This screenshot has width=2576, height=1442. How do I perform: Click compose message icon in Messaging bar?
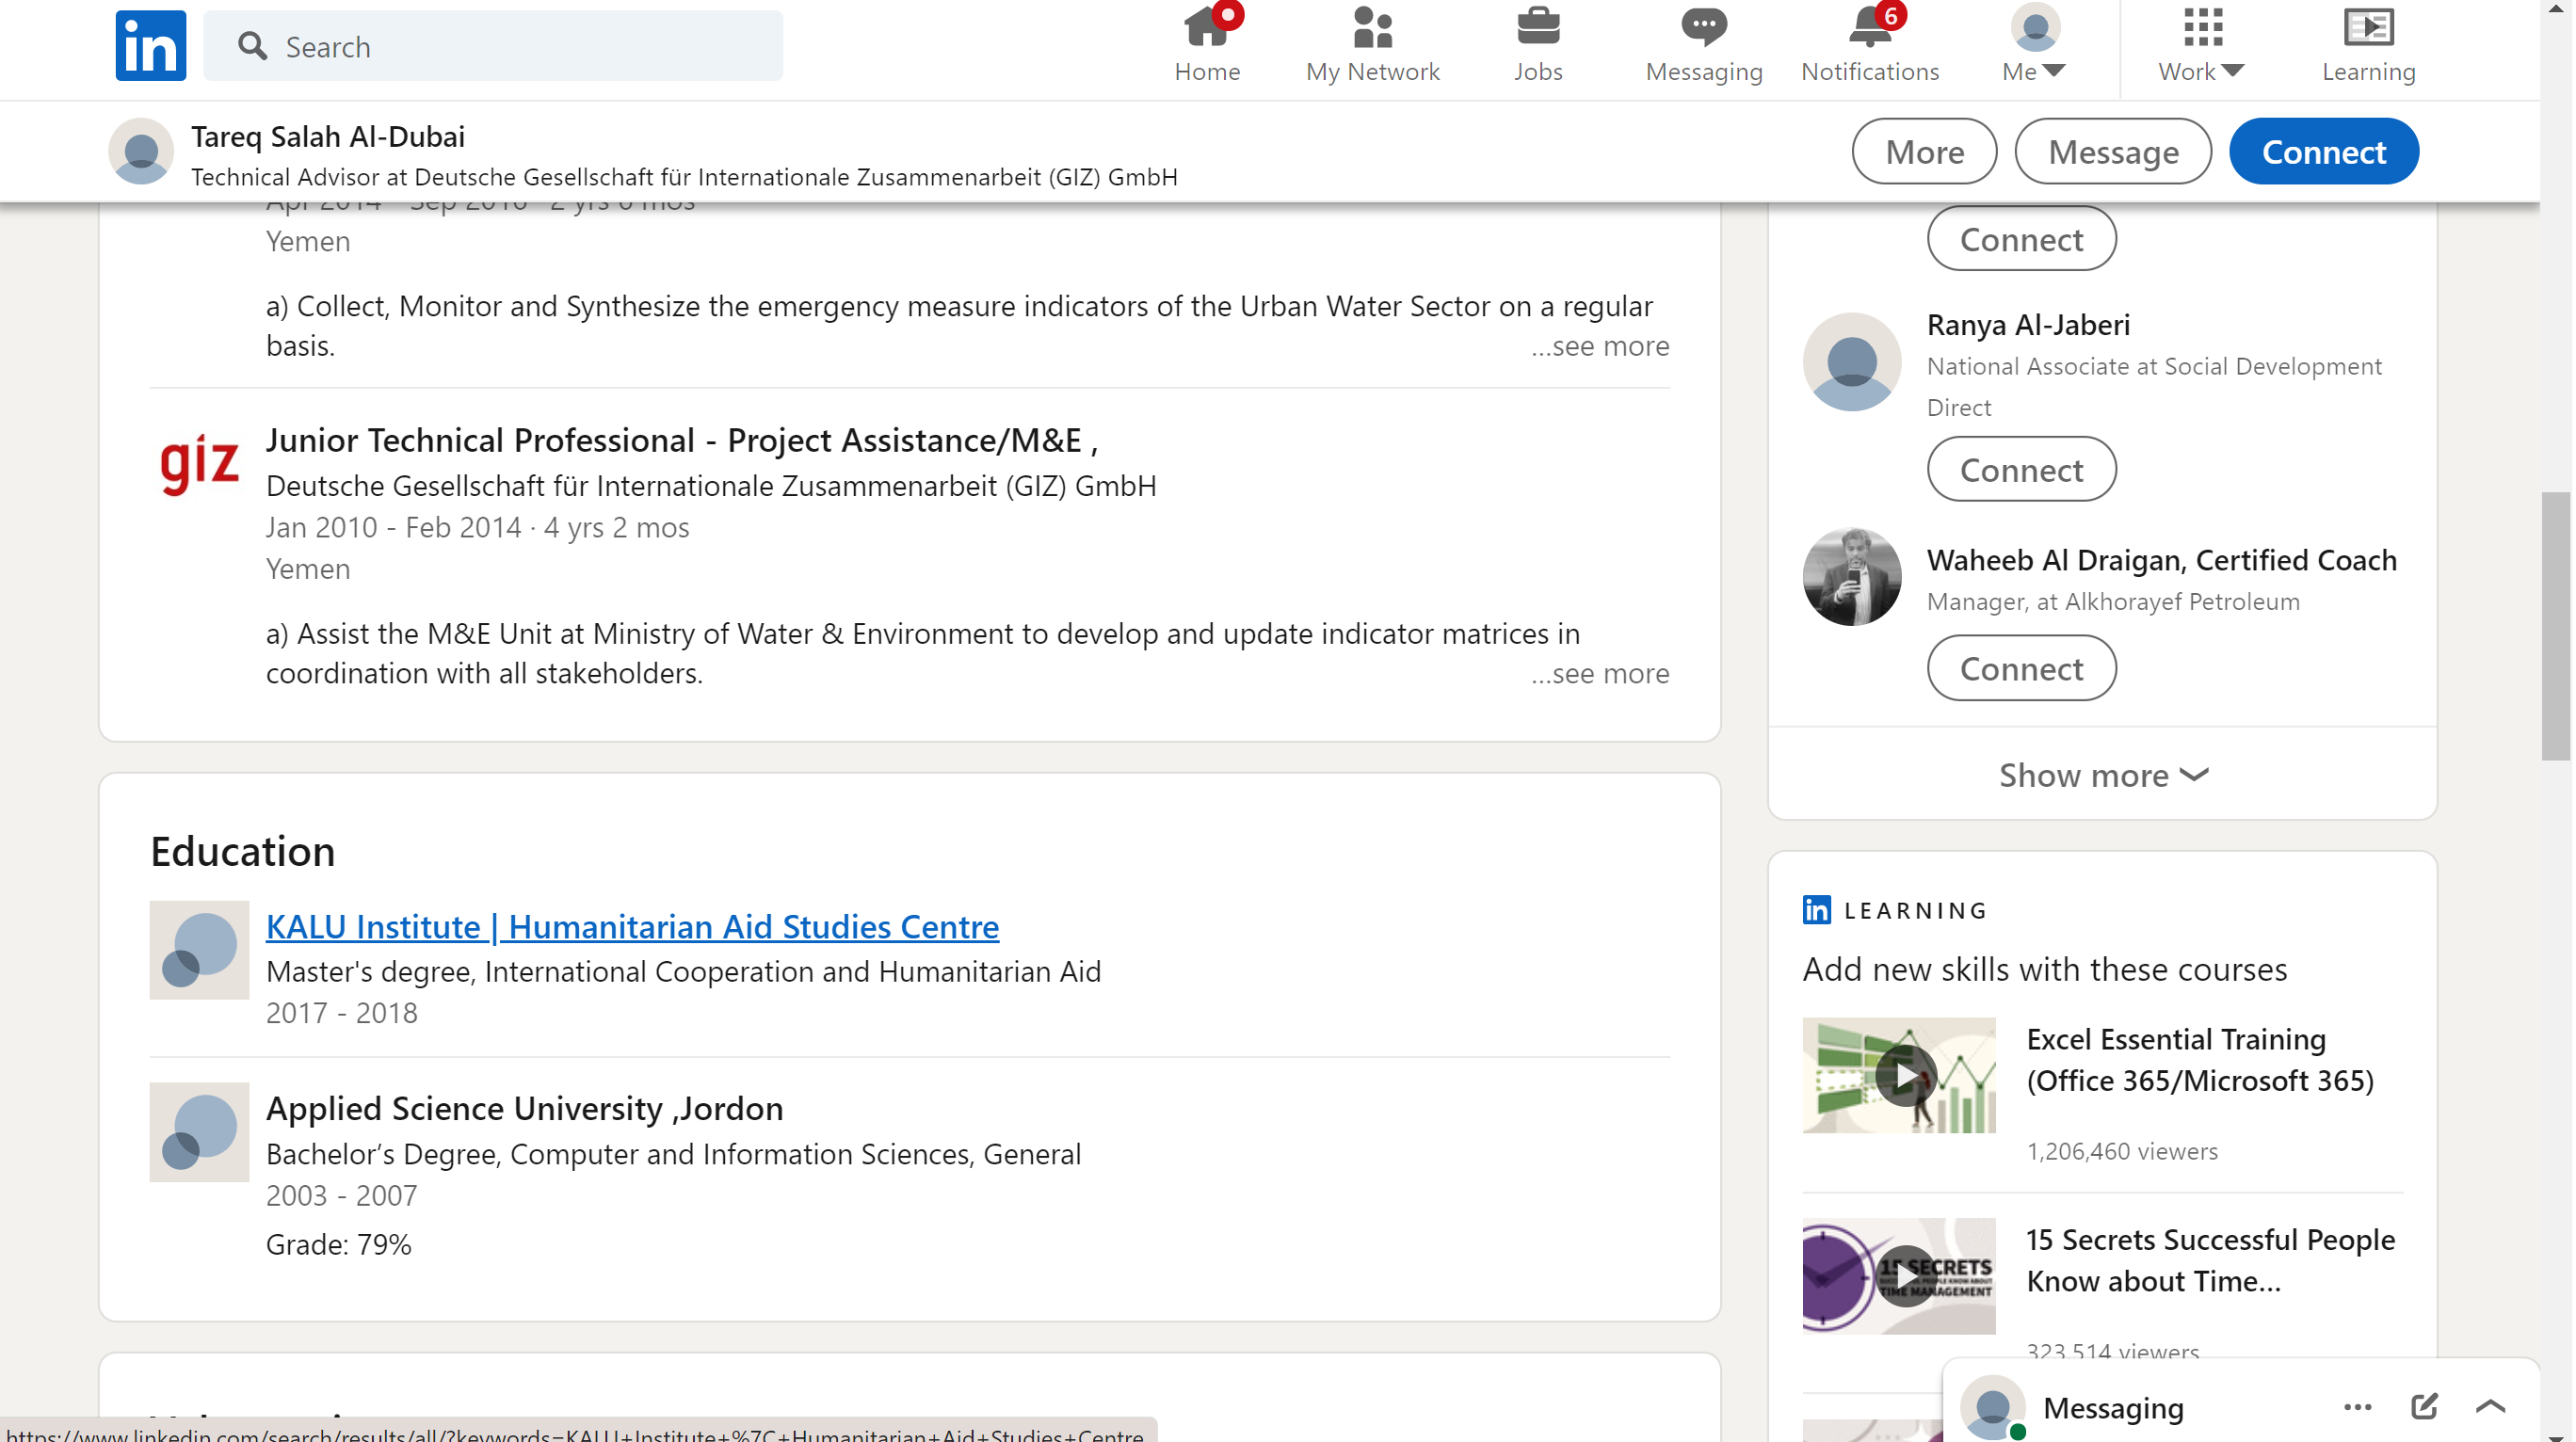2424,1406
